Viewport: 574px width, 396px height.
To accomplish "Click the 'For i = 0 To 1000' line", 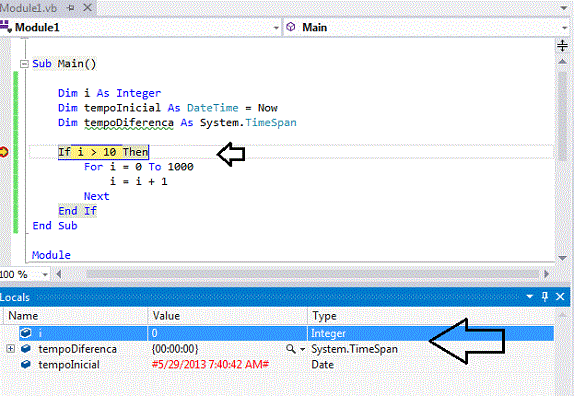I will (139, 167).
